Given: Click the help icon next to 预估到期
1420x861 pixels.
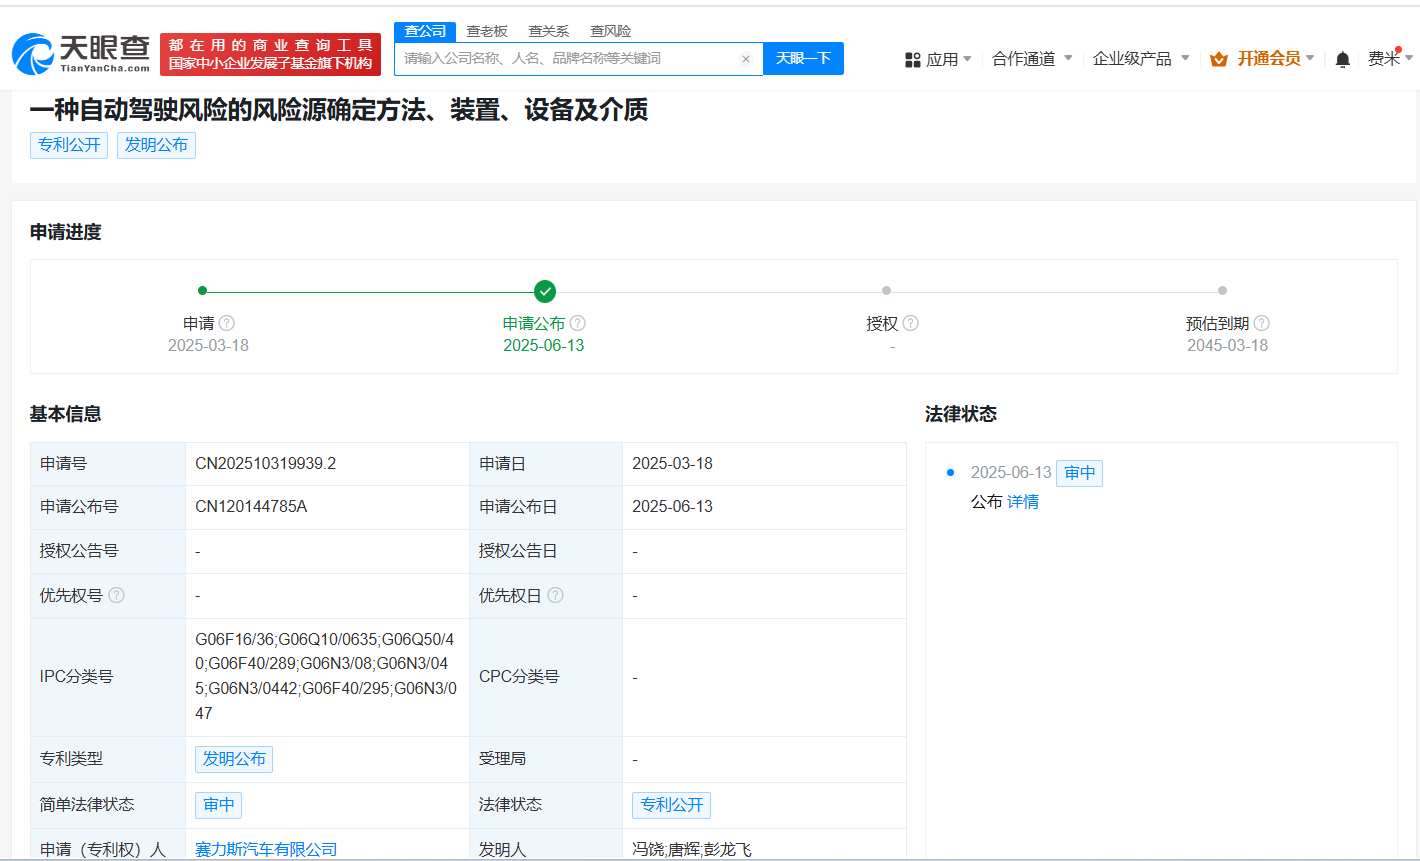Looking at the screenshot, I should pos(1262,323).
